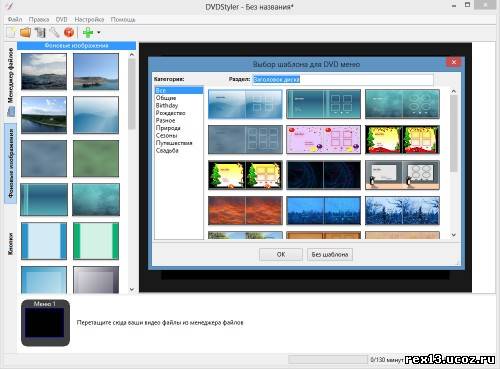Click the OK button in template dialog
Image resolution: width=500 pixels, height=369 pixels.
(x=281, y=254)
